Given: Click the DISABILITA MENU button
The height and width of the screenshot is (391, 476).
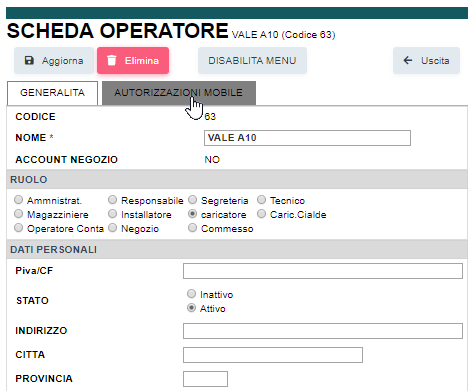Looking at the screenshot, I should [x=252, y=60].
